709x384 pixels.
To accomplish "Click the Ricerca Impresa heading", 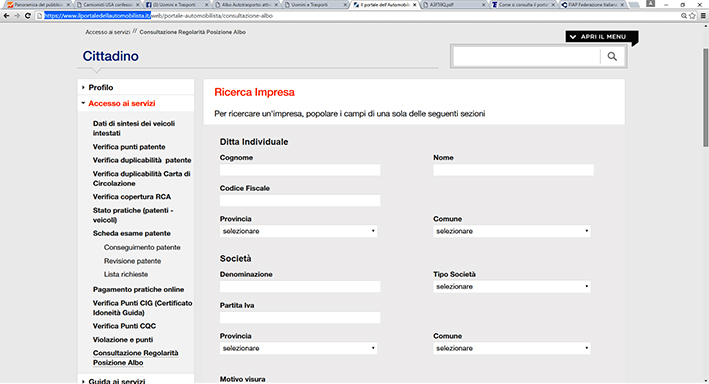I will (x=255, y=92).
